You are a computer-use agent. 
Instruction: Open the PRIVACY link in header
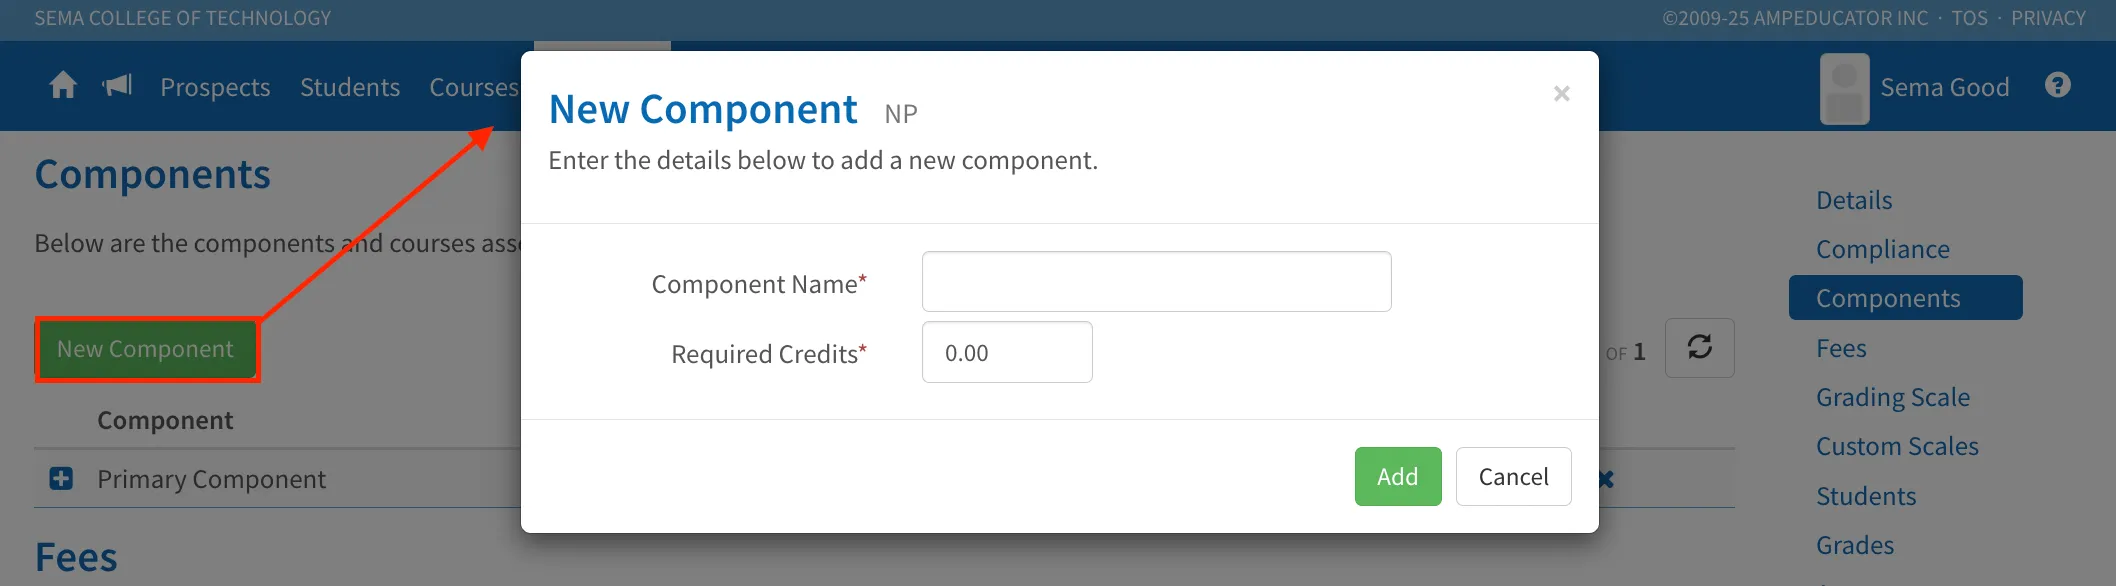tap(2048, 18)
